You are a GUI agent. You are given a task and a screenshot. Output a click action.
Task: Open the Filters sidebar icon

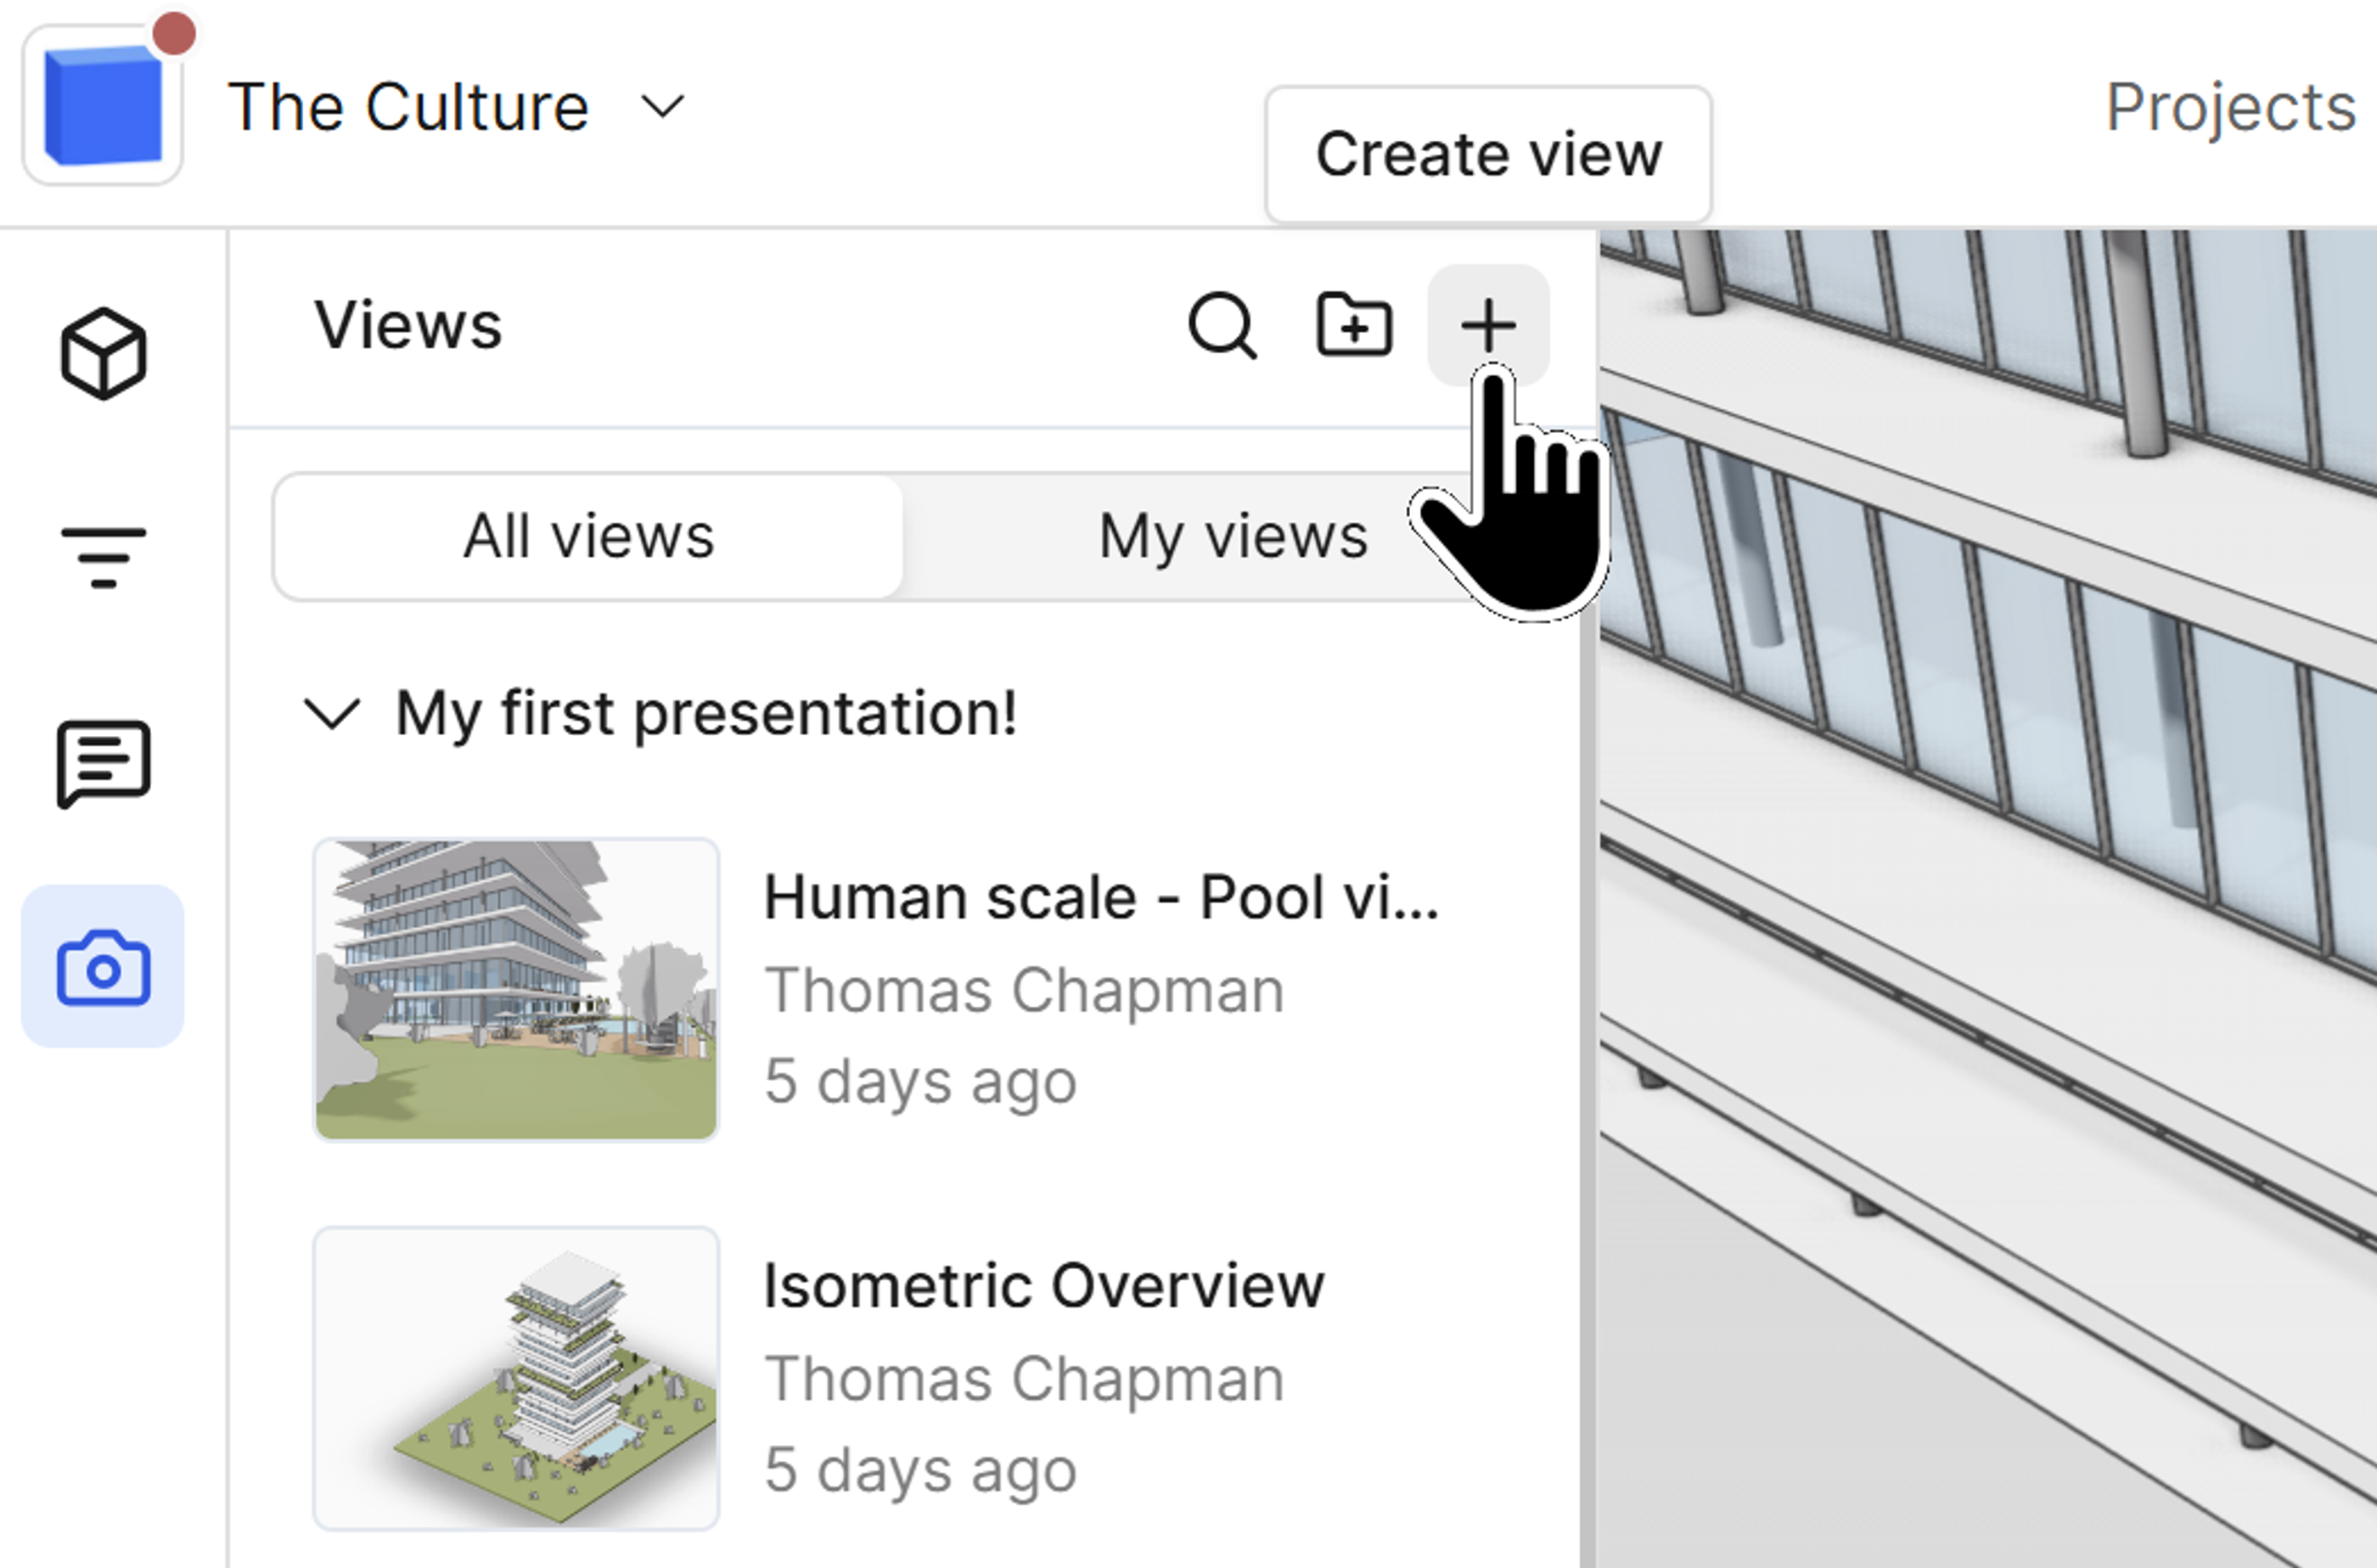point(103,557)
